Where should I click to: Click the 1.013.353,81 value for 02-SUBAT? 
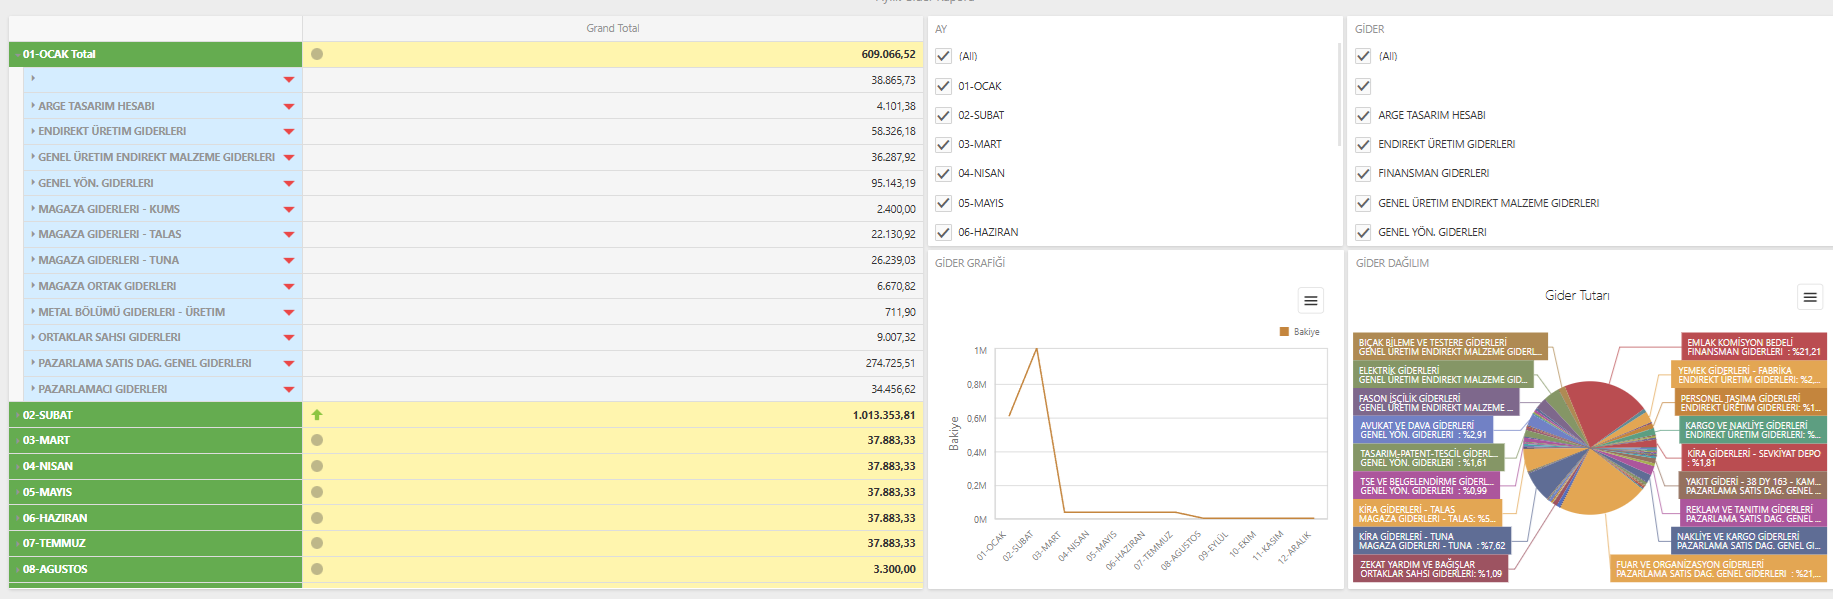(884, 415)
